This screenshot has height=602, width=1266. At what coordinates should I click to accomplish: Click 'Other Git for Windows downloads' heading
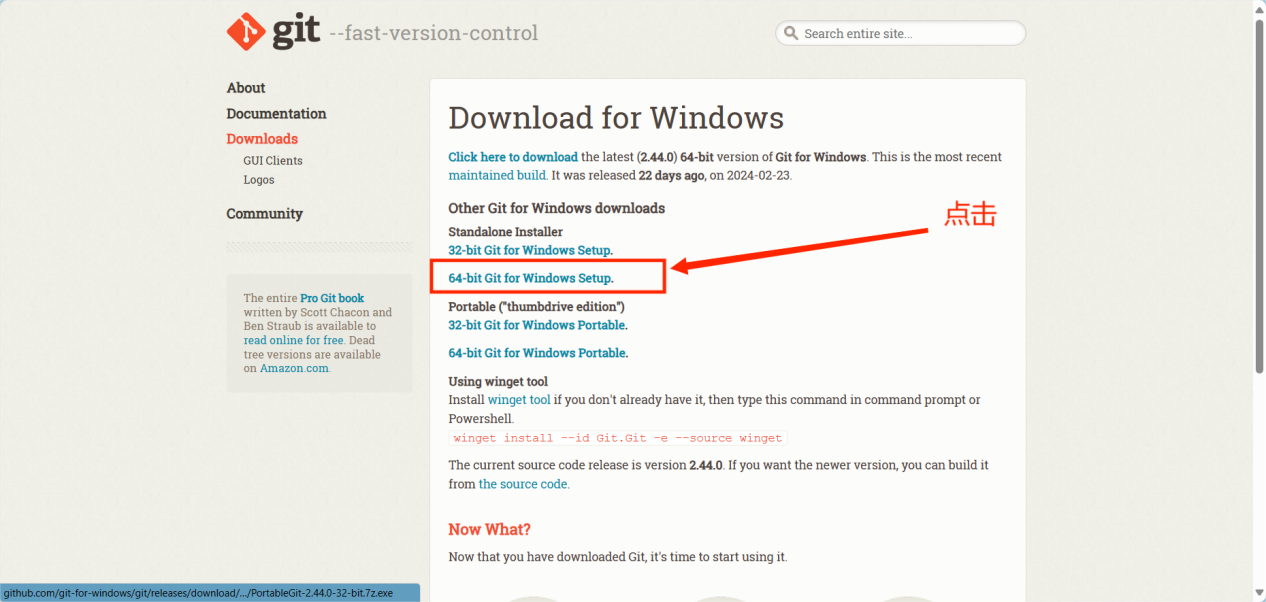(x=556, y=208)
